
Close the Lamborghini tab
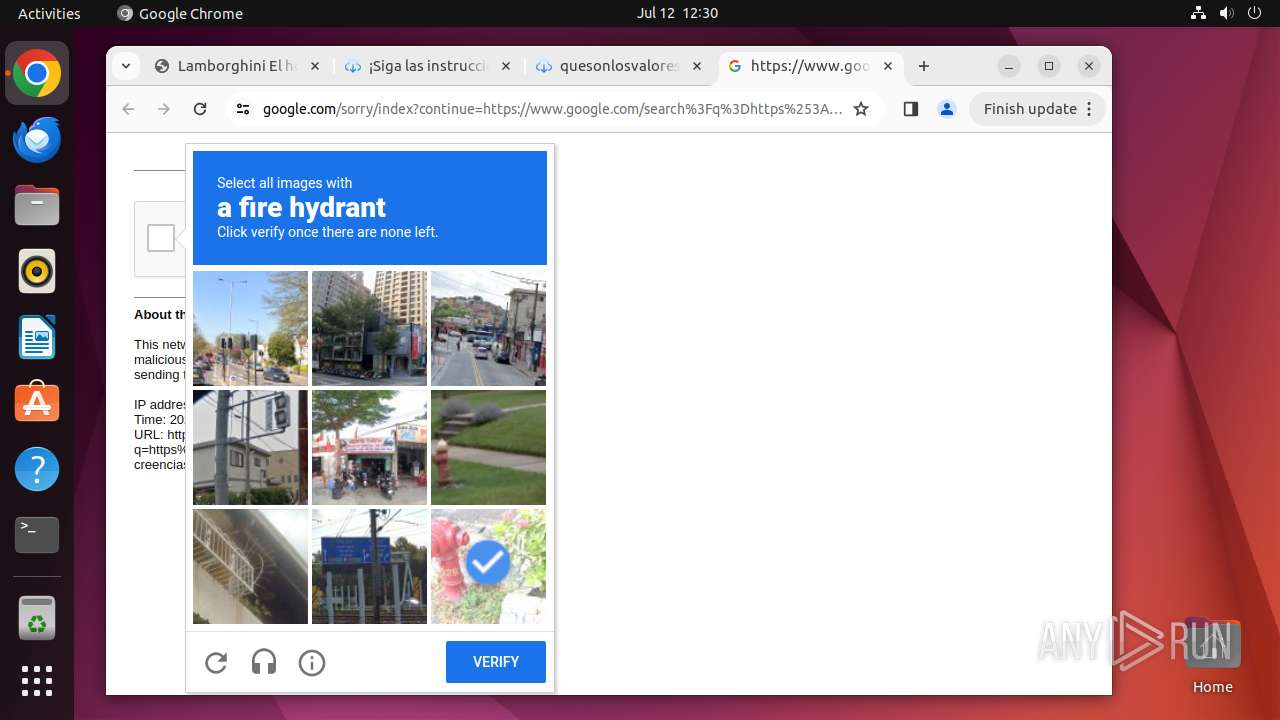[315, 66]
